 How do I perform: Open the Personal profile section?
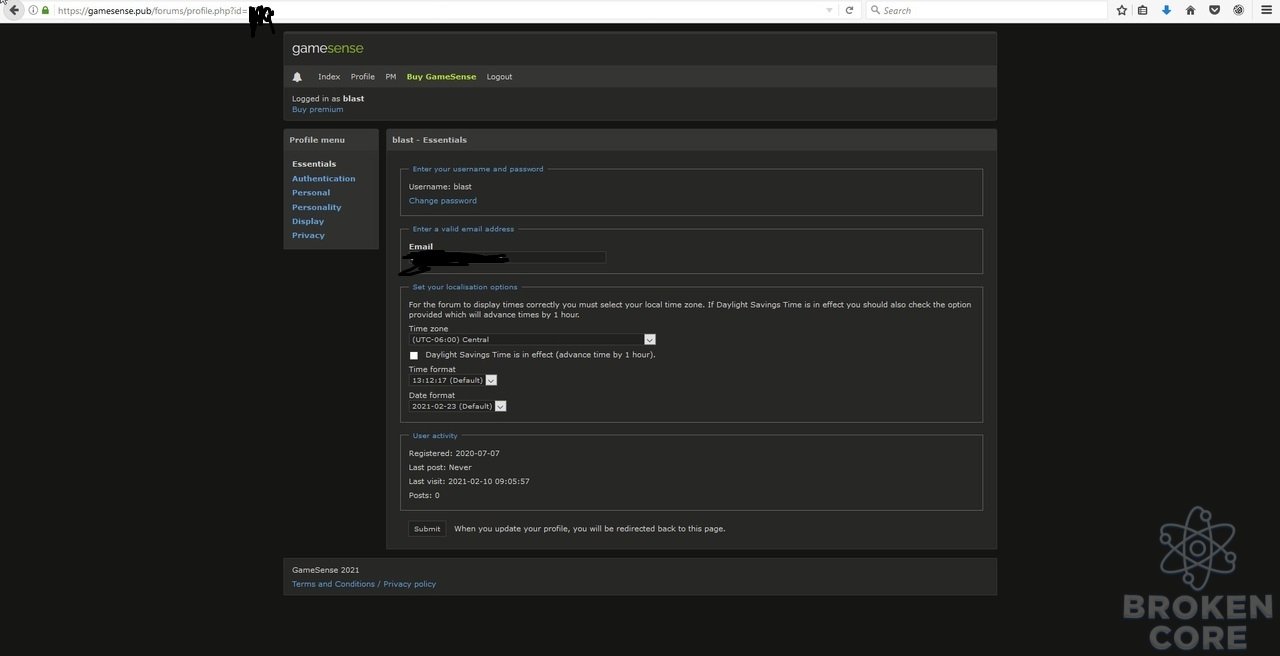tap(311, 193)
